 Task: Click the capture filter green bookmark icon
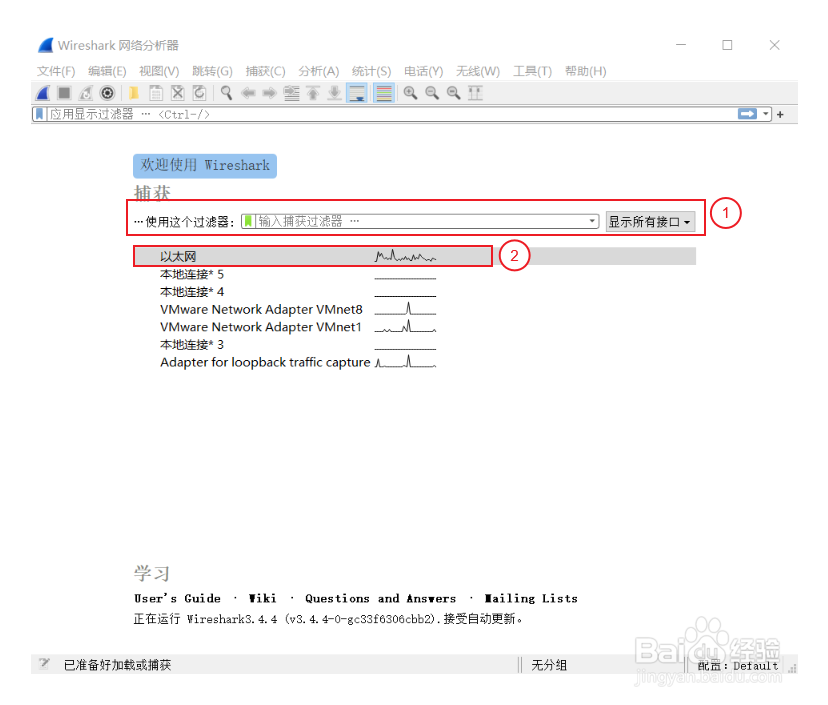coord(248,221)
